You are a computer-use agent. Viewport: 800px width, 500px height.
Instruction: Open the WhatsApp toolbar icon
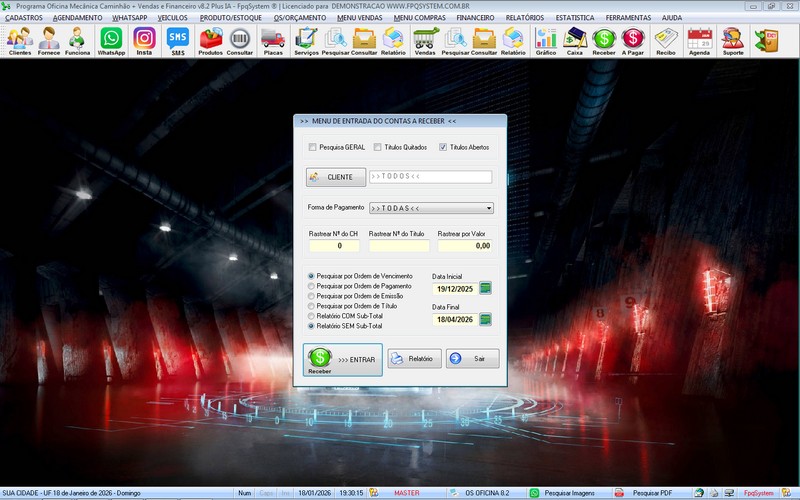tap(111, 40)
